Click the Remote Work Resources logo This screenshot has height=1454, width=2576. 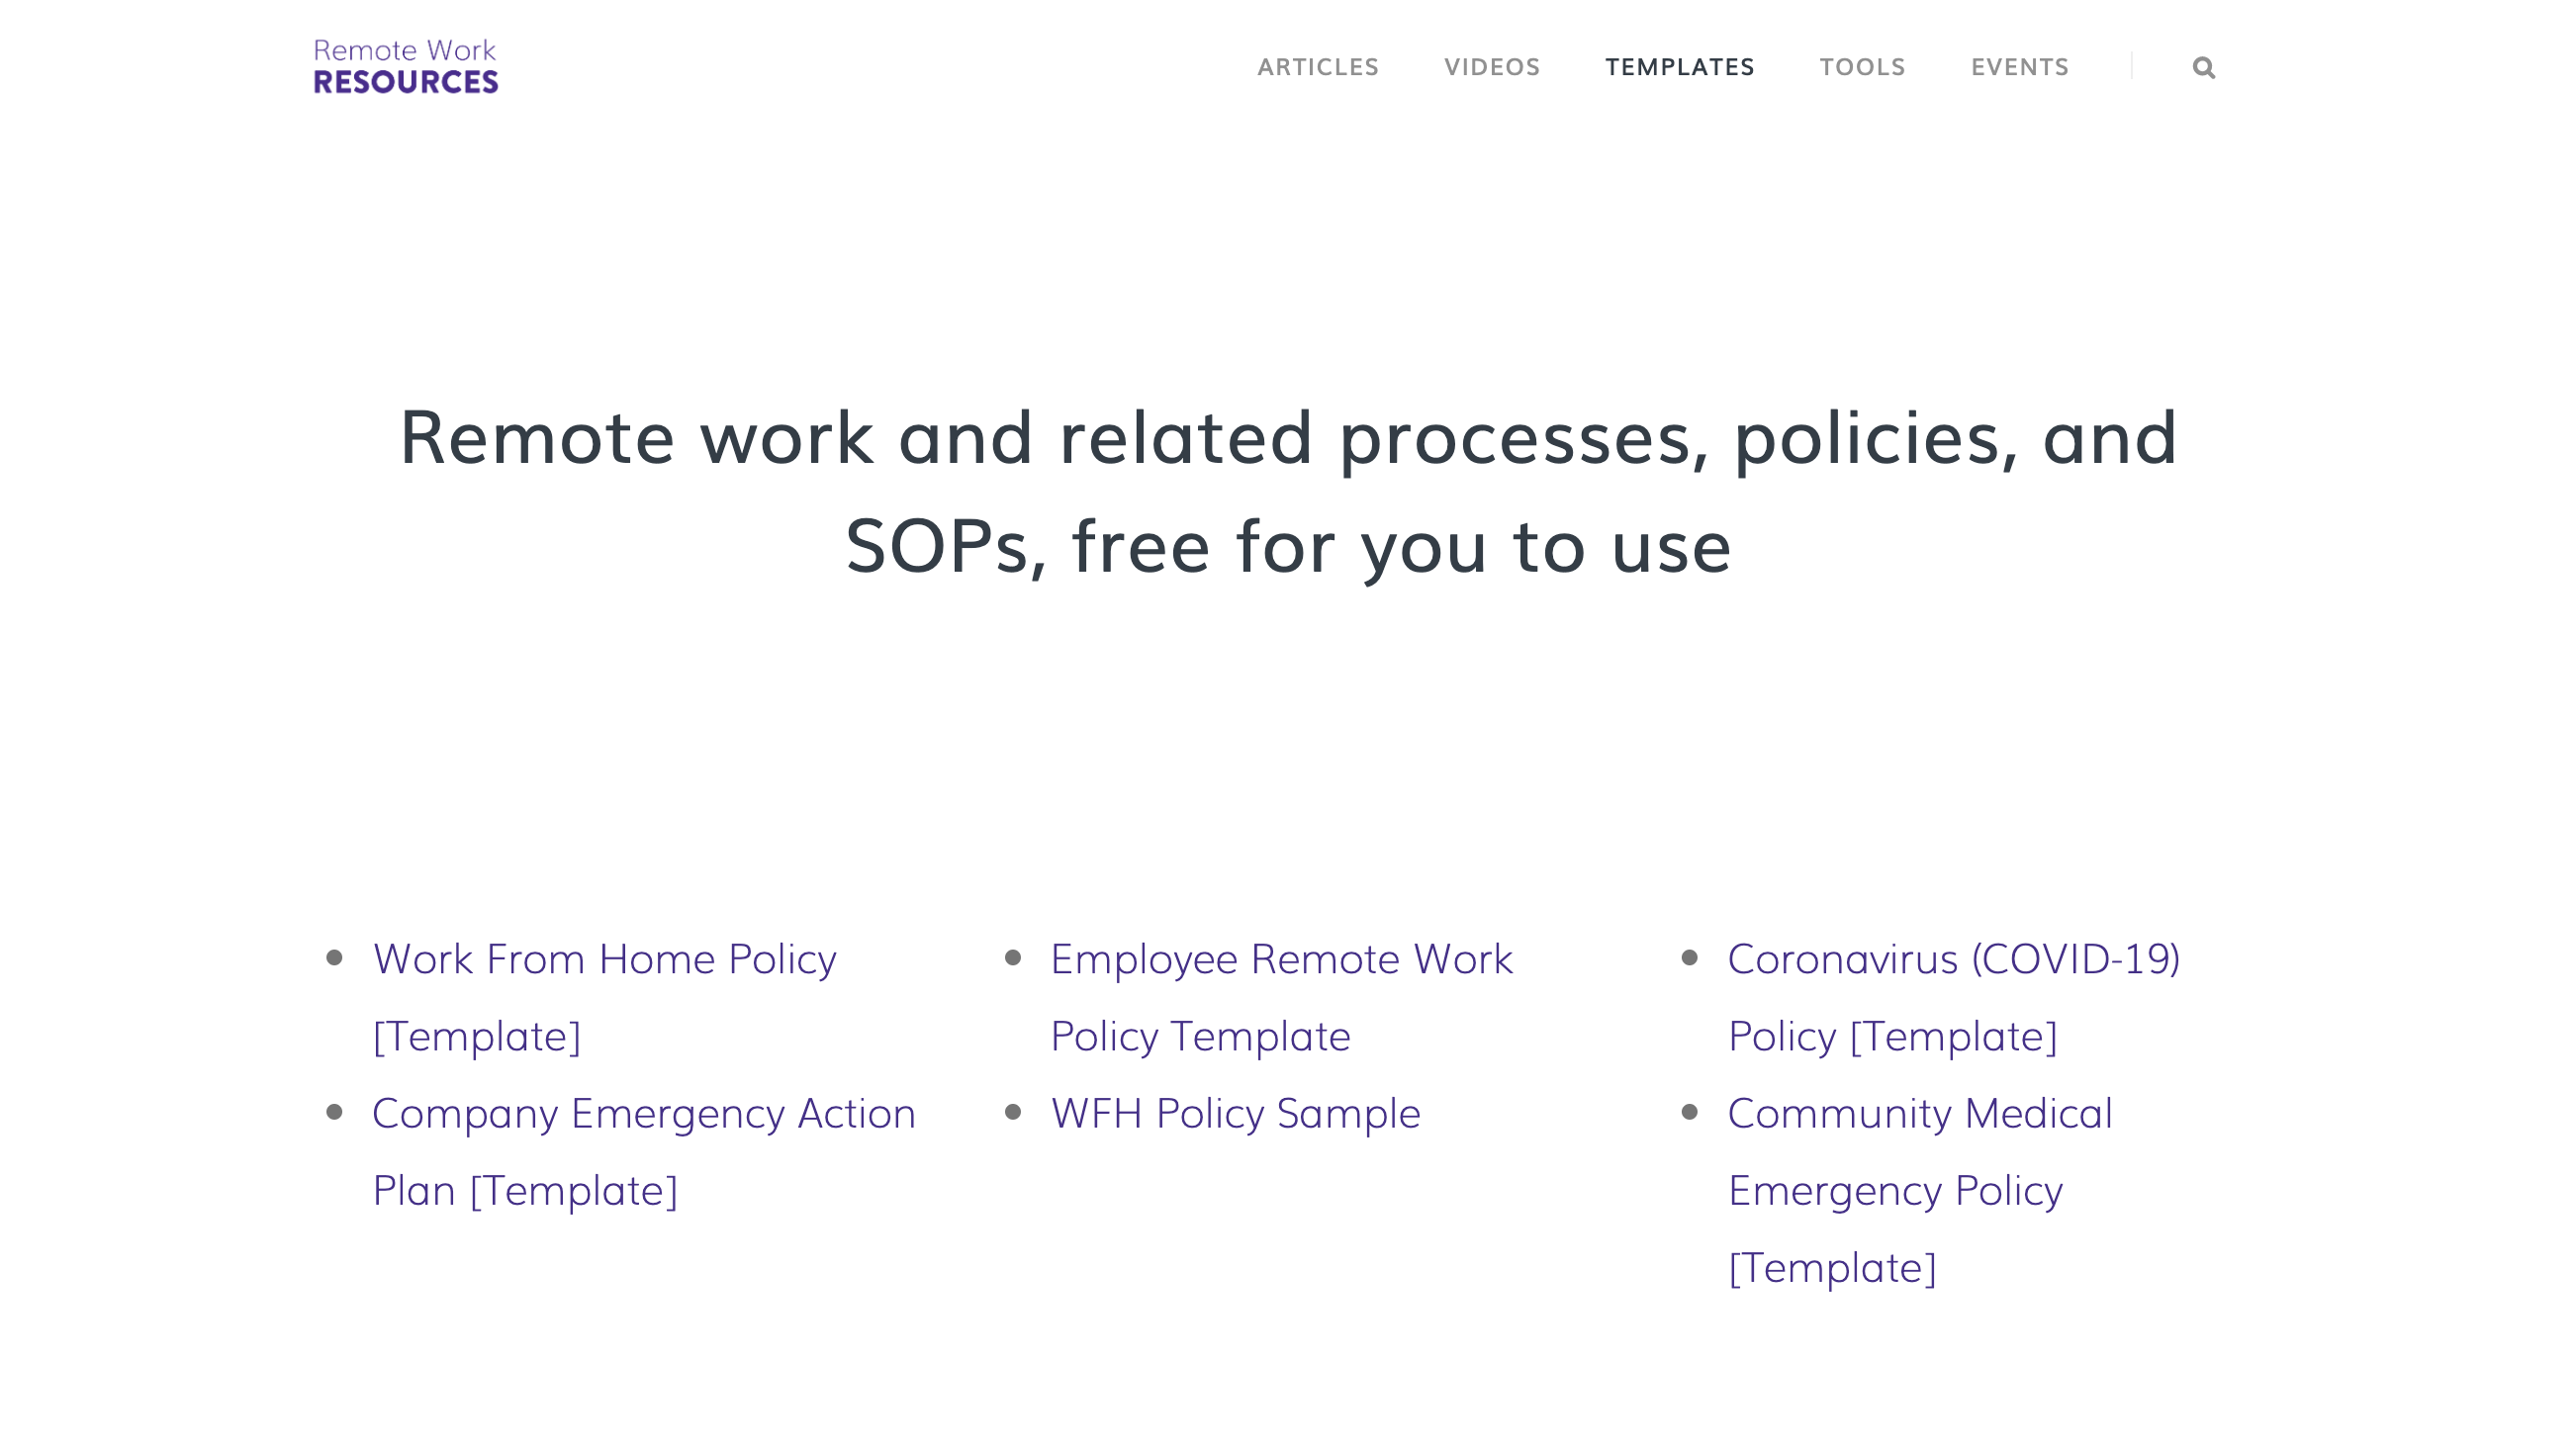(403, 65)
